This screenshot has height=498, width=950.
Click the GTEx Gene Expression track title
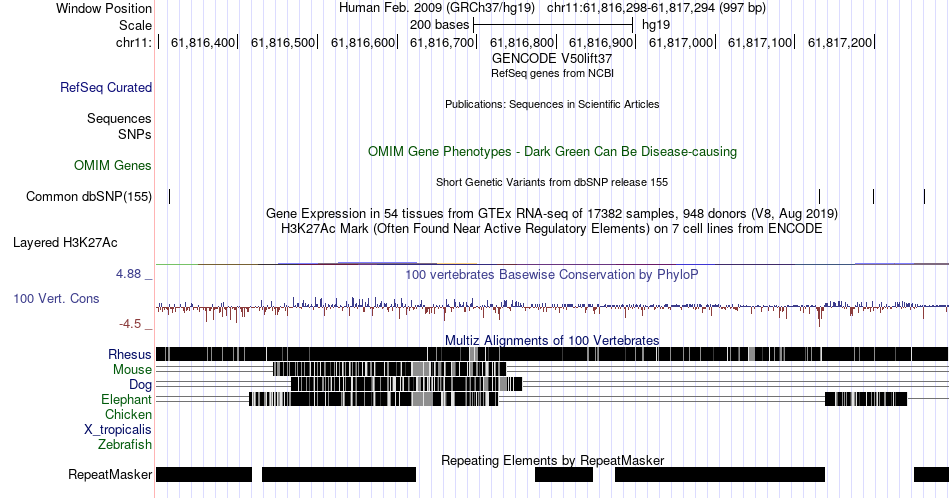(552, 213)
